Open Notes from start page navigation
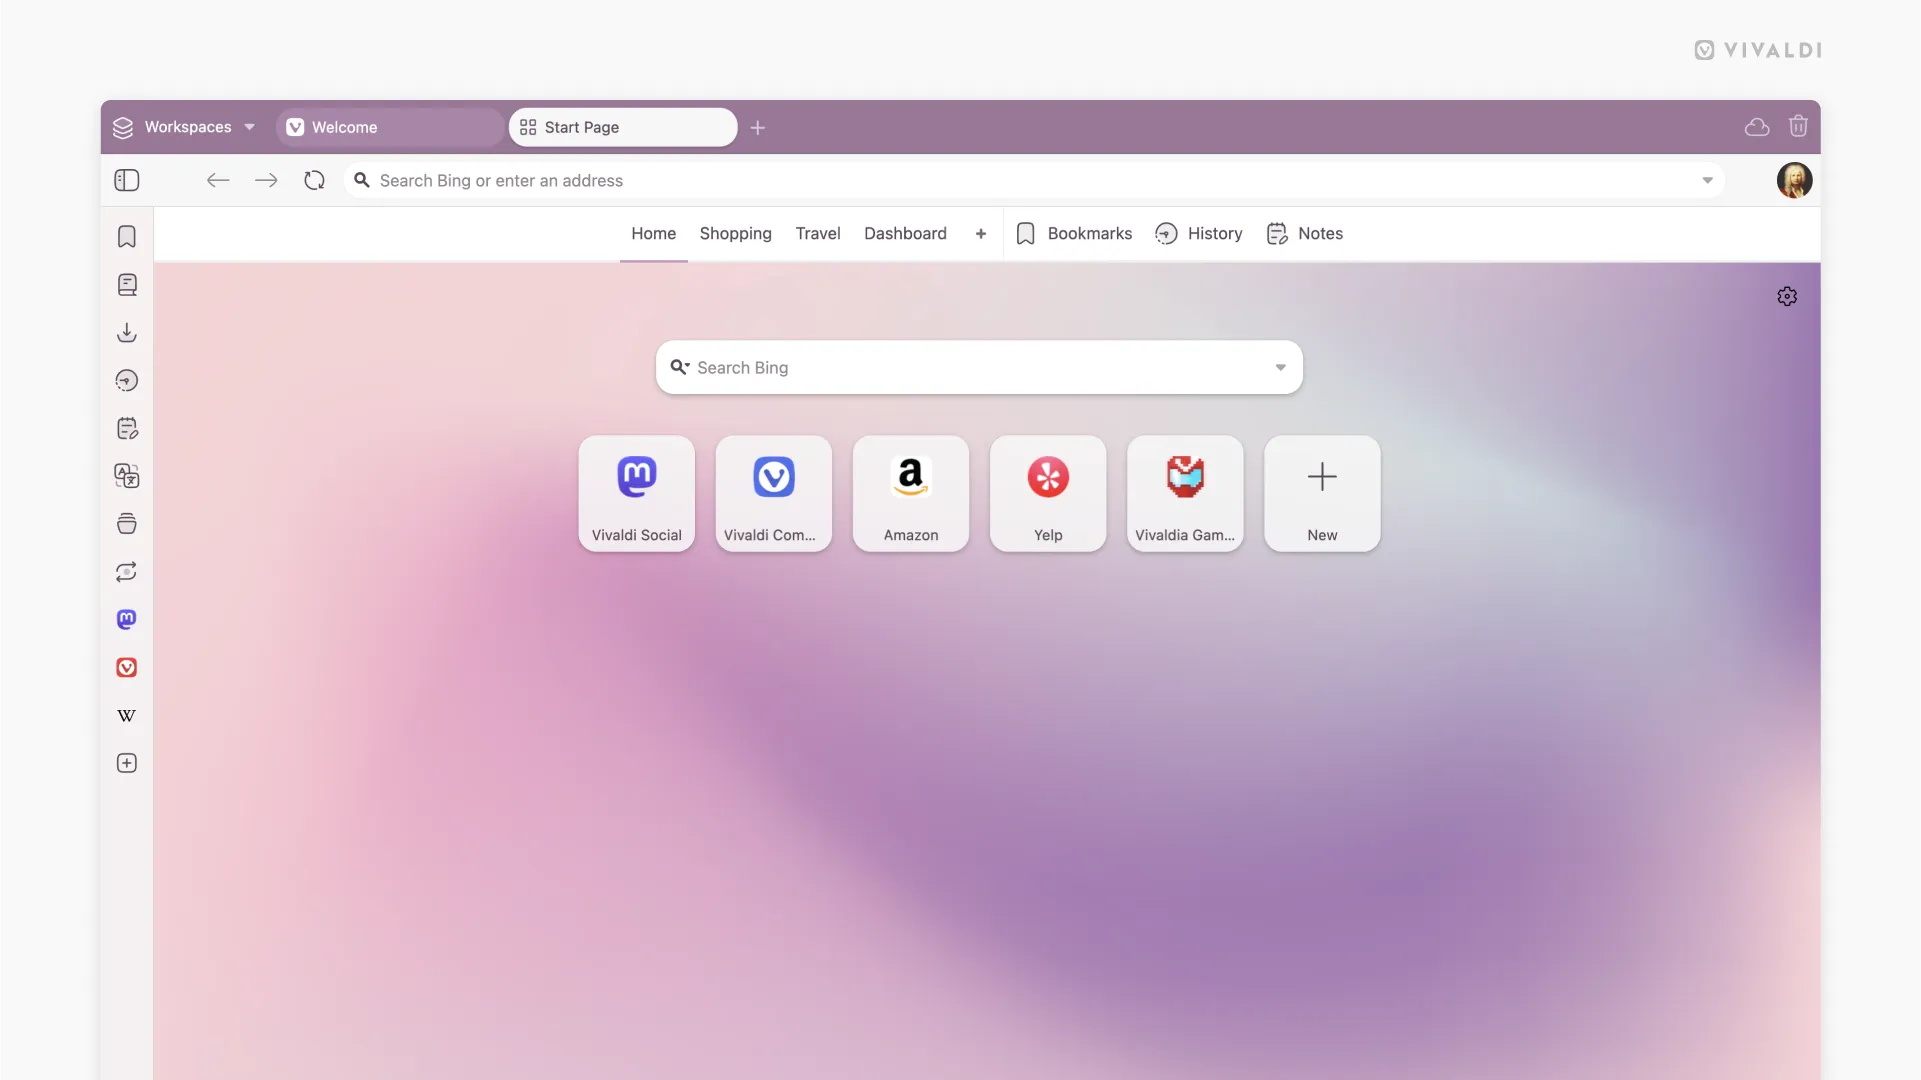Screen dimensions: 1921x1080 (x=1304, y=234)
